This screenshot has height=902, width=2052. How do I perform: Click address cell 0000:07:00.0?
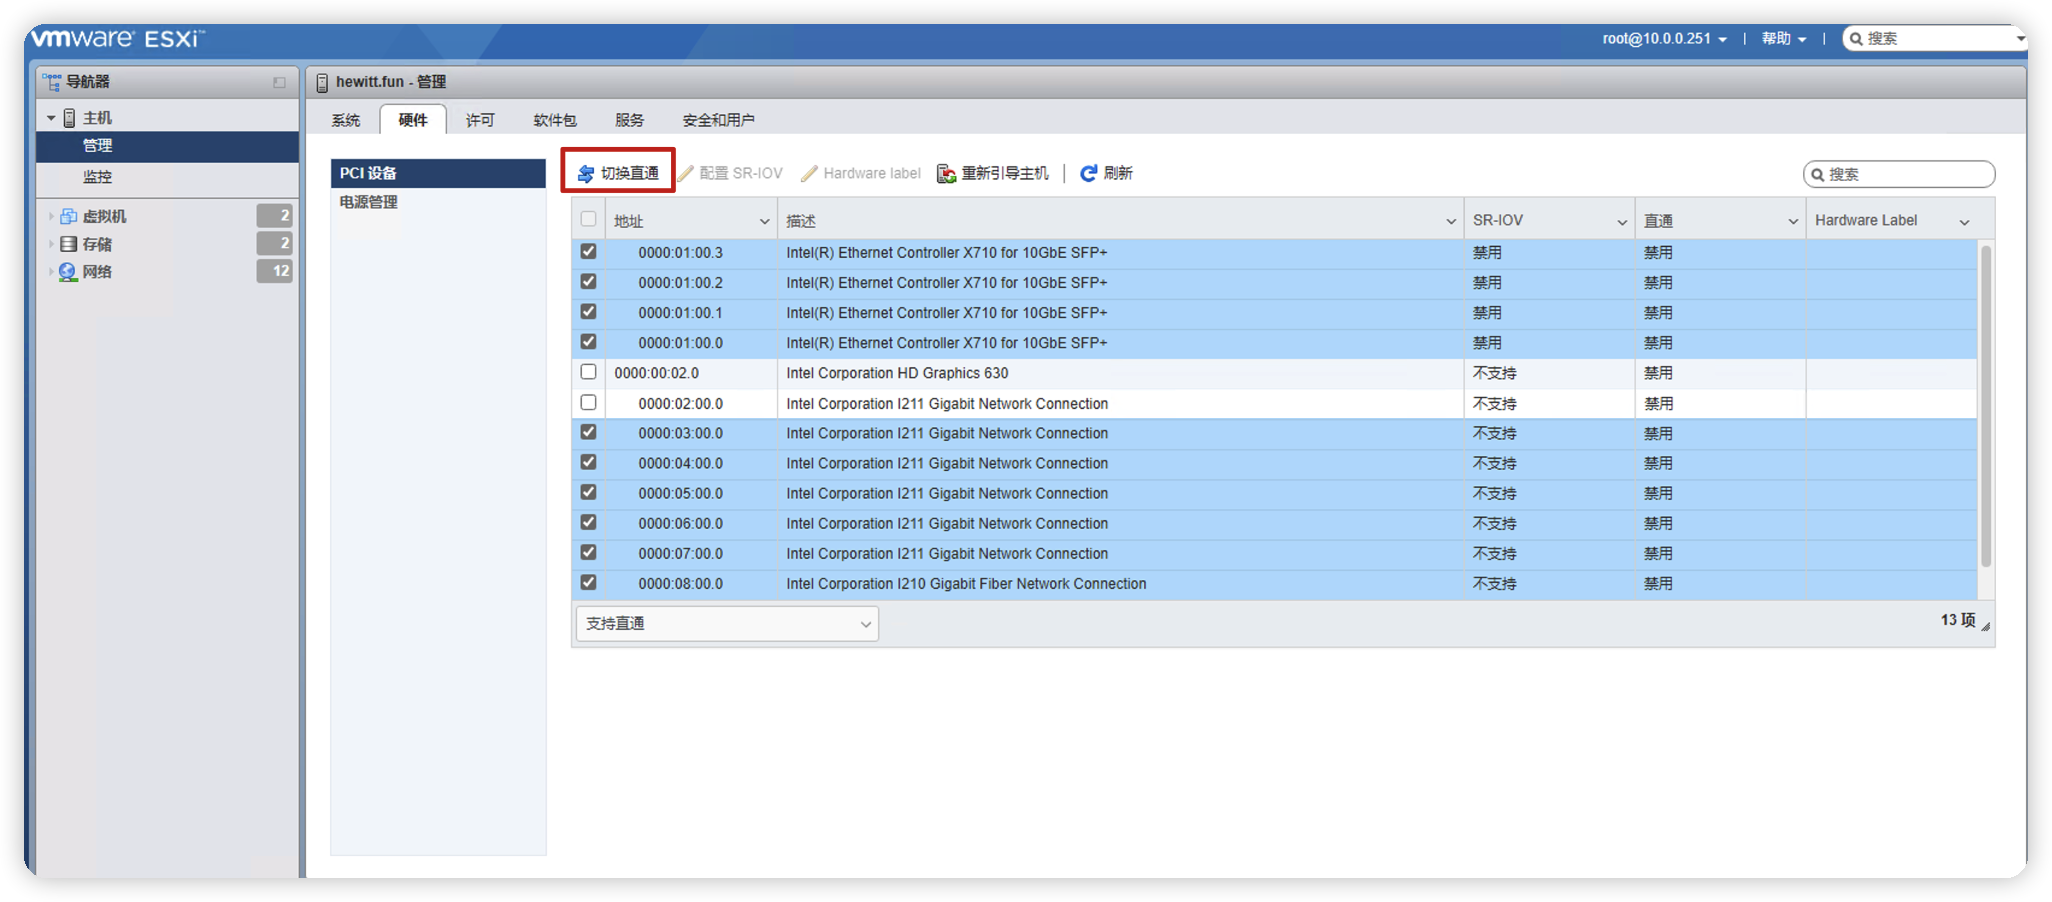coord(680,553)
